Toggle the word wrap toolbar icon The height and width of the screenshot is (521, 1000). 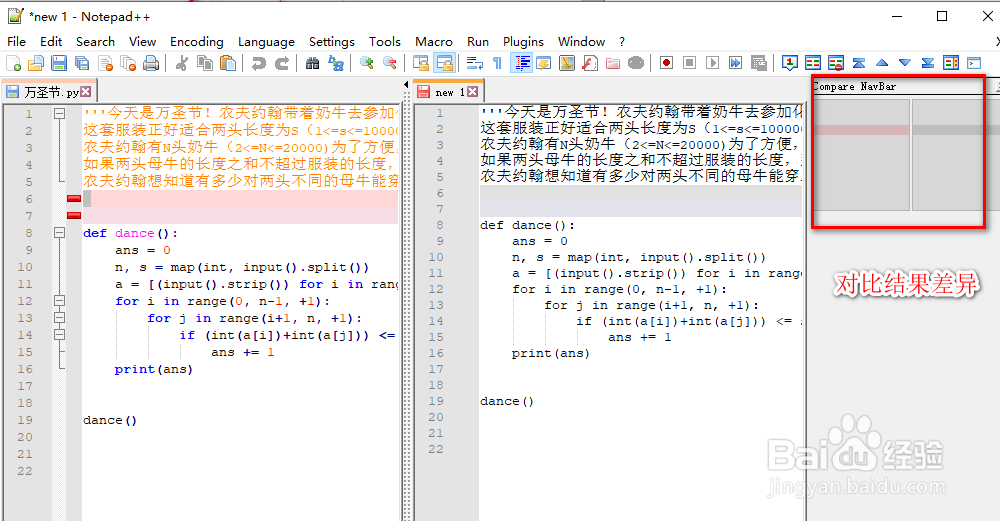pos(475,62)
